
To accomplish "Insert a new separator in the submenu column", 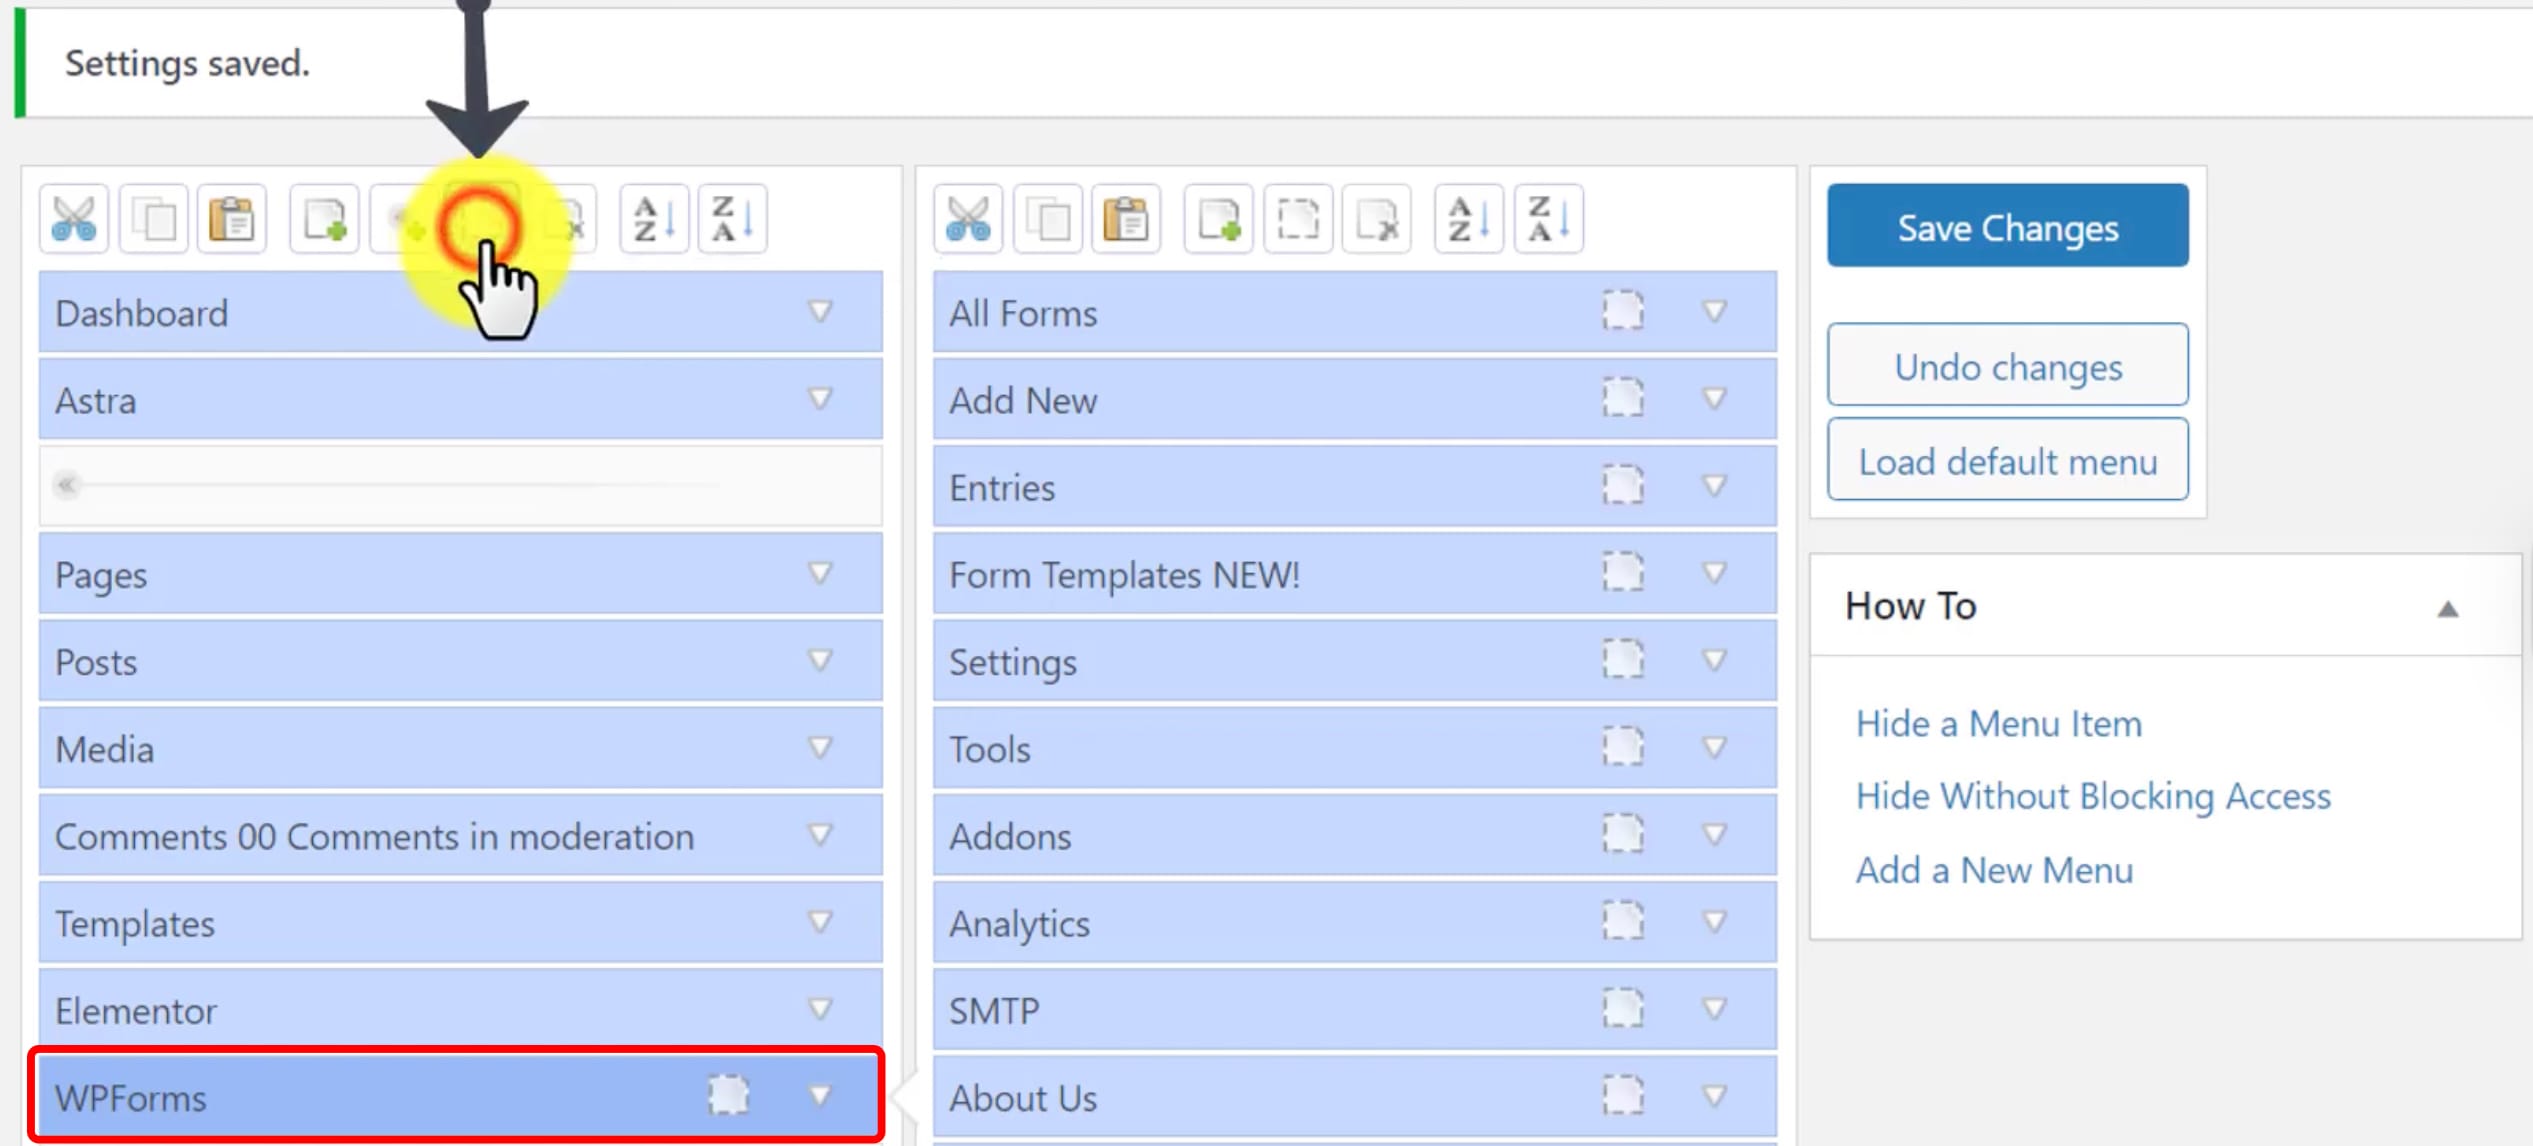I will 1299,220.
